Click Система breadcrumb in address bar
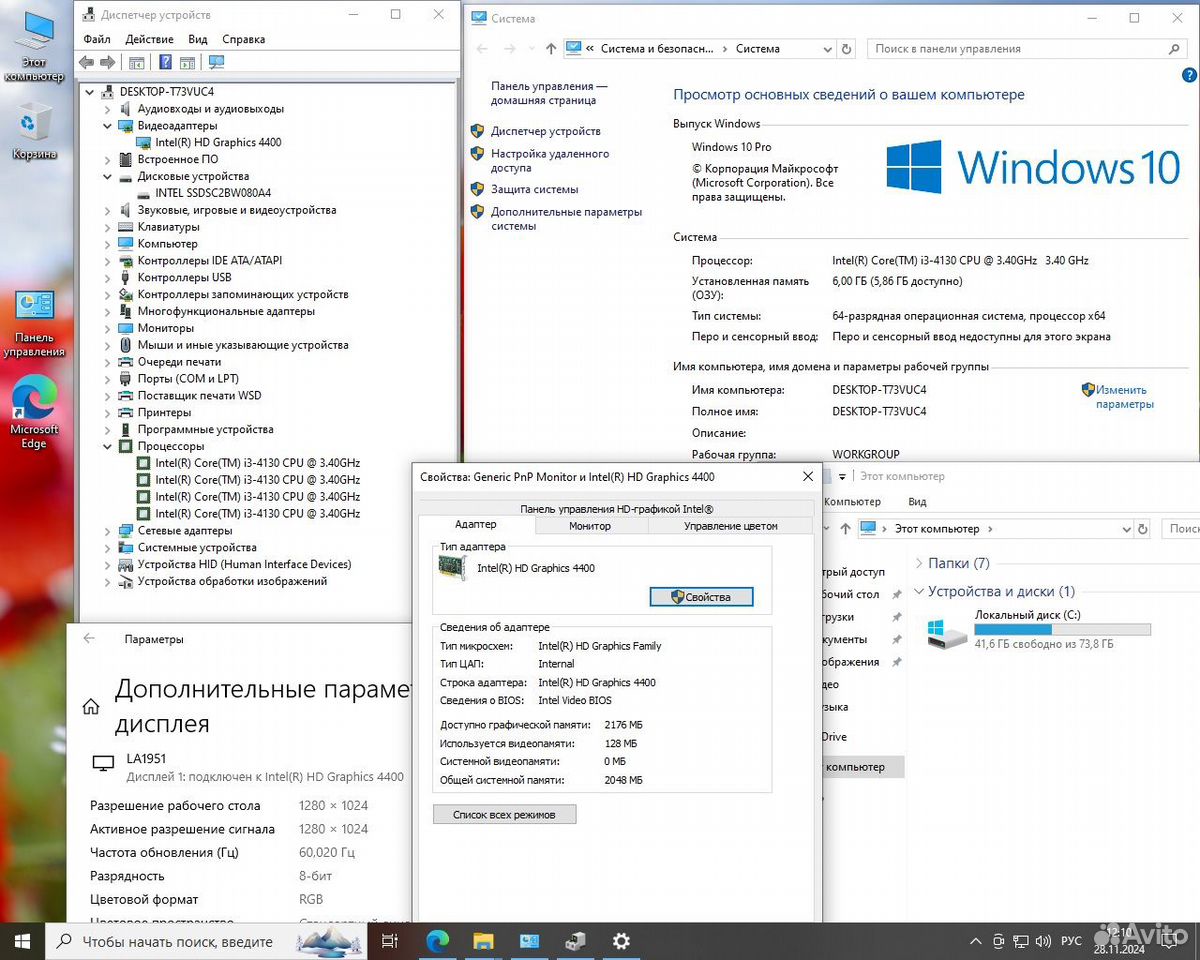 (x=757, y=48)
